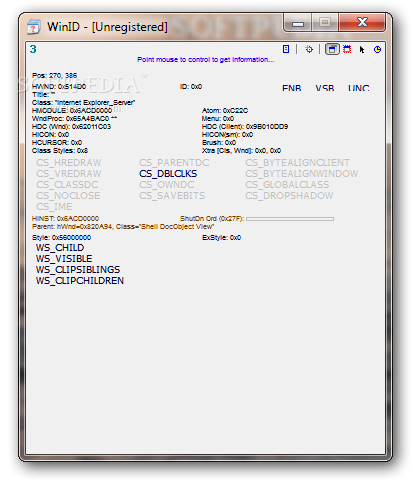Click 'Point mouse to control' hint text
Screen dimensions: 413x482
click(x=205, y=60)
